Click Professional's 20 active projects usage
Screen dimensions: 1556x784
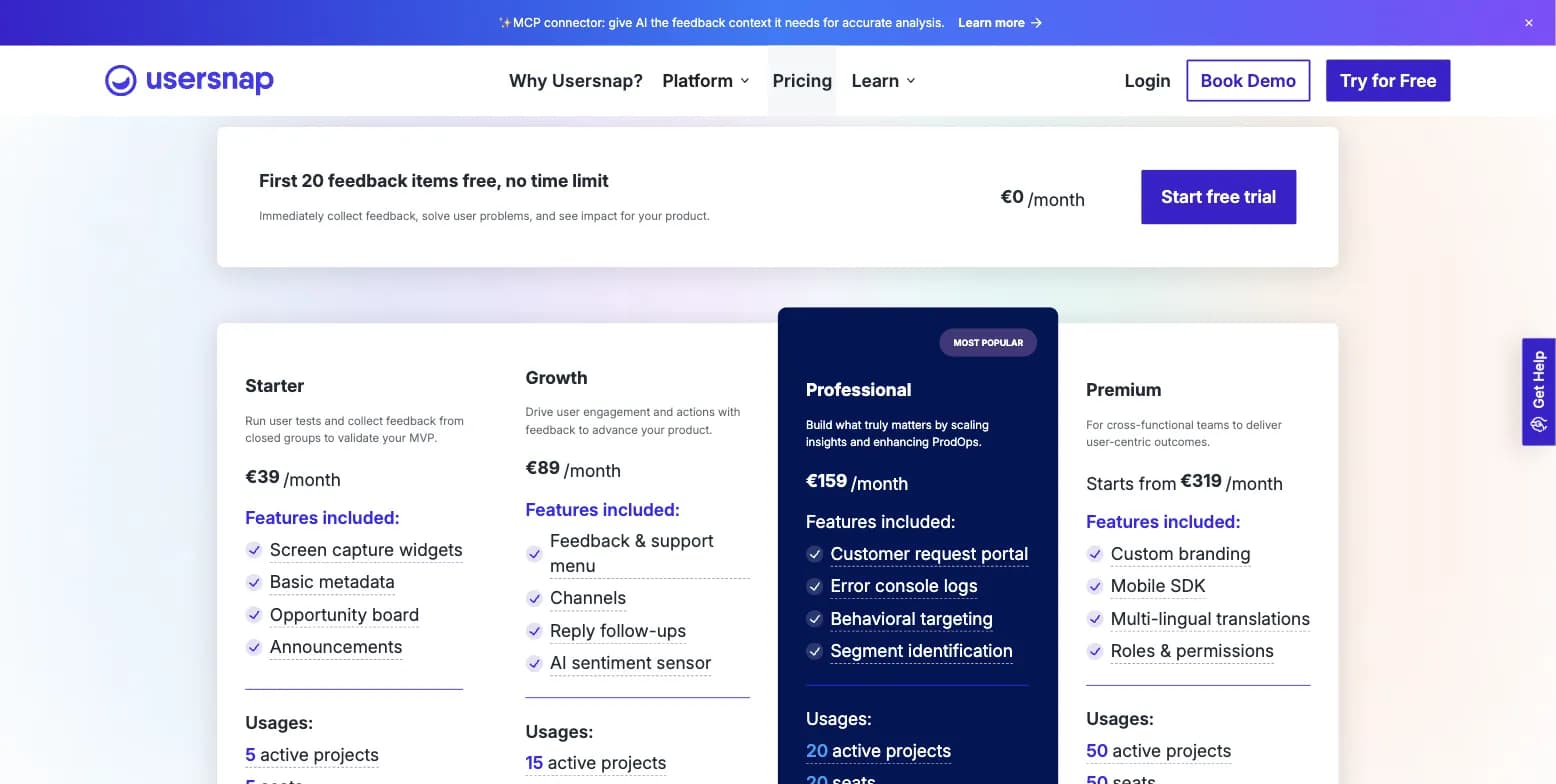pos(878,751)
